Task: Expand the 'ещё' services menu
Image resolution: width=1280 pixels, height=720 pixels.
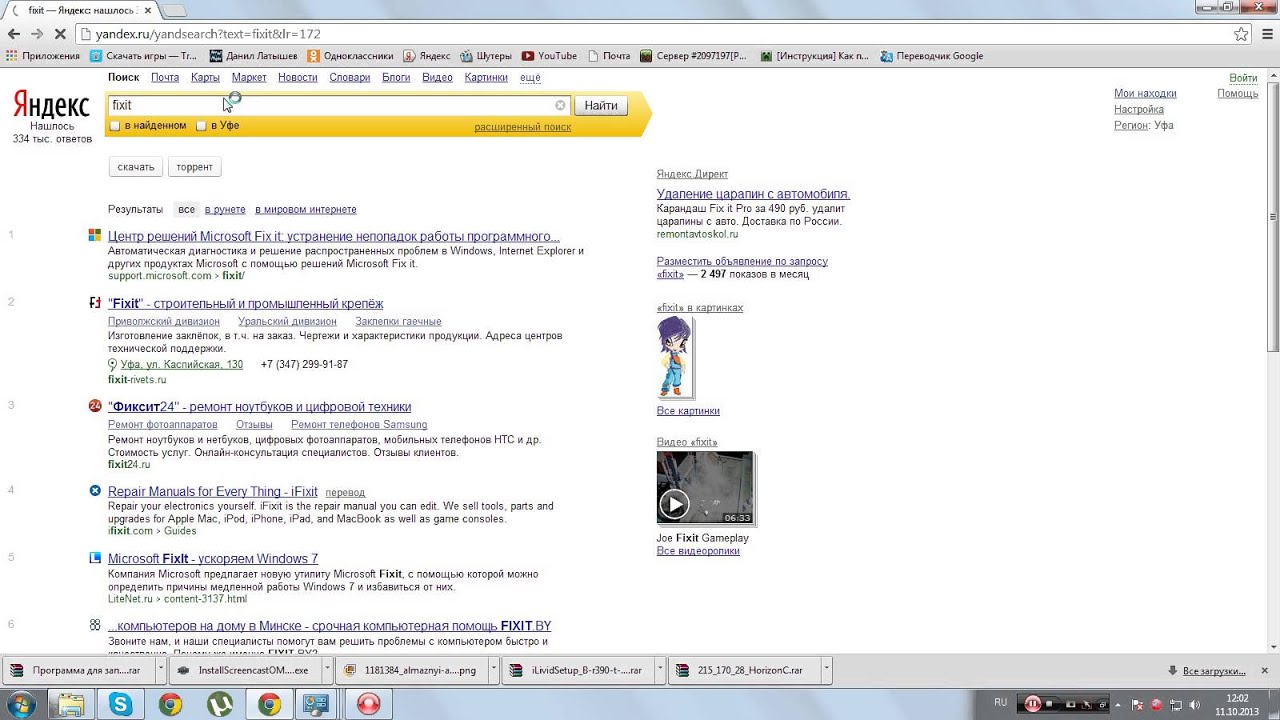Action: click(530, 77)
